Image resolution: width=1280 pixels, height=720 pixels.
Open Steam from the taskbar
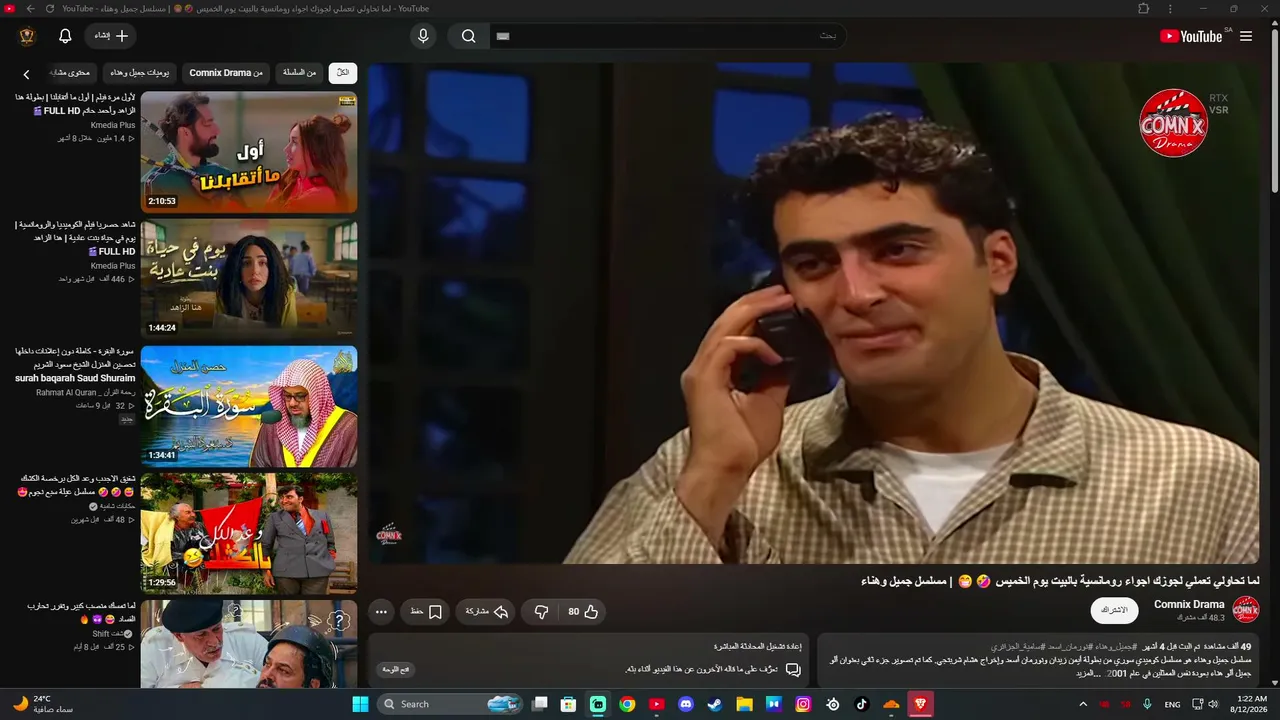coord(715,704)
